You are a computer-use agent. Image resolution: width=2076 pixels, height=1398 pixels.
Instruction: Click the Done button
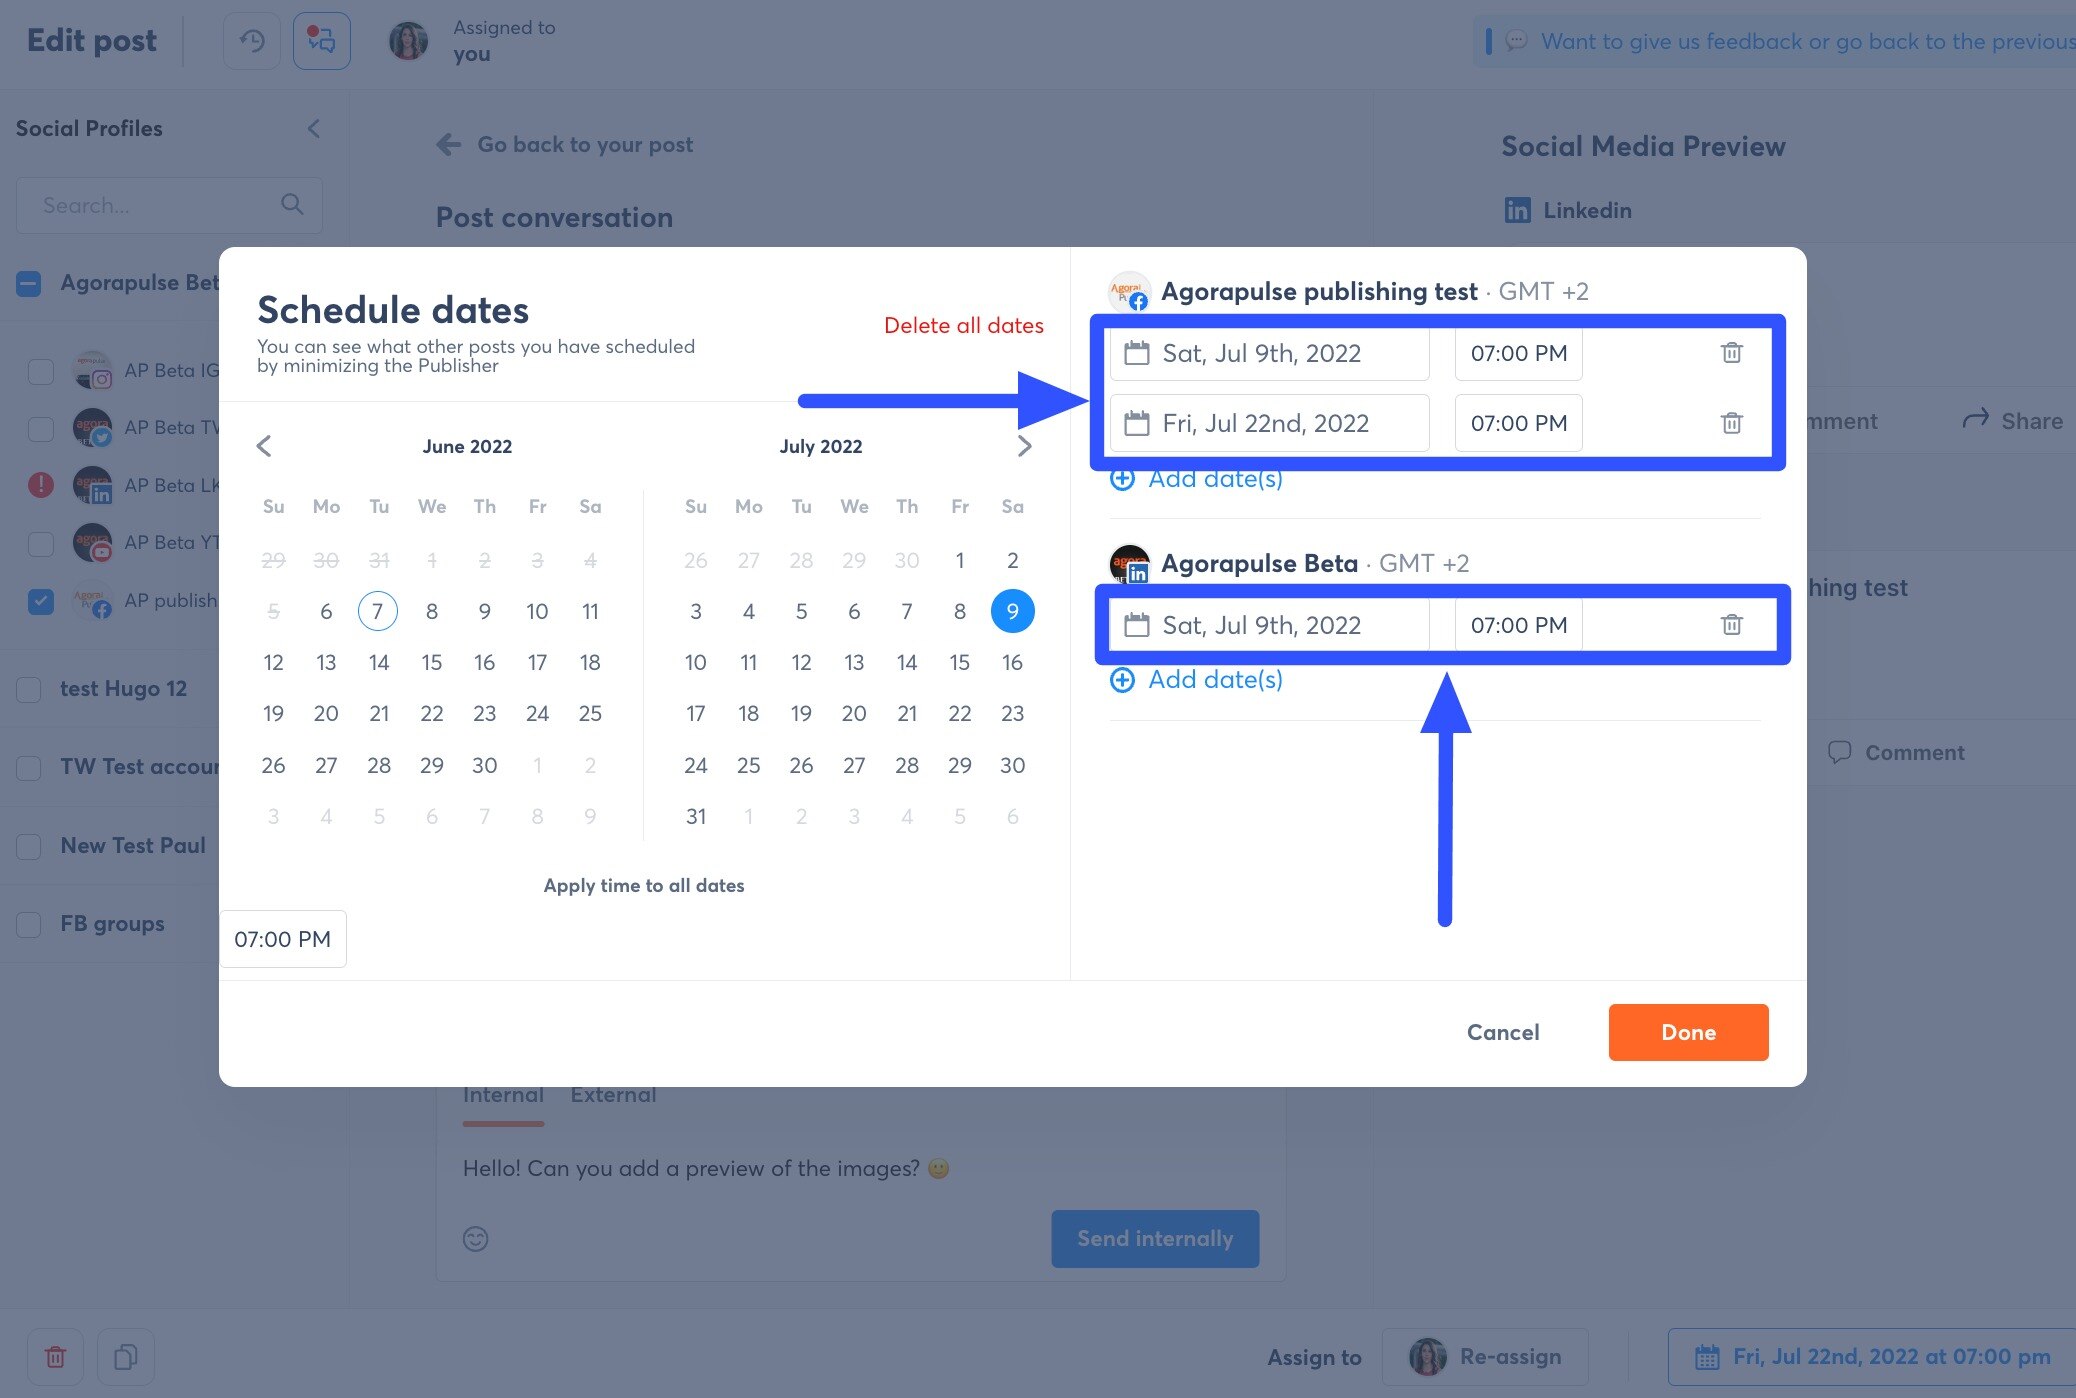[1687, 1032]
